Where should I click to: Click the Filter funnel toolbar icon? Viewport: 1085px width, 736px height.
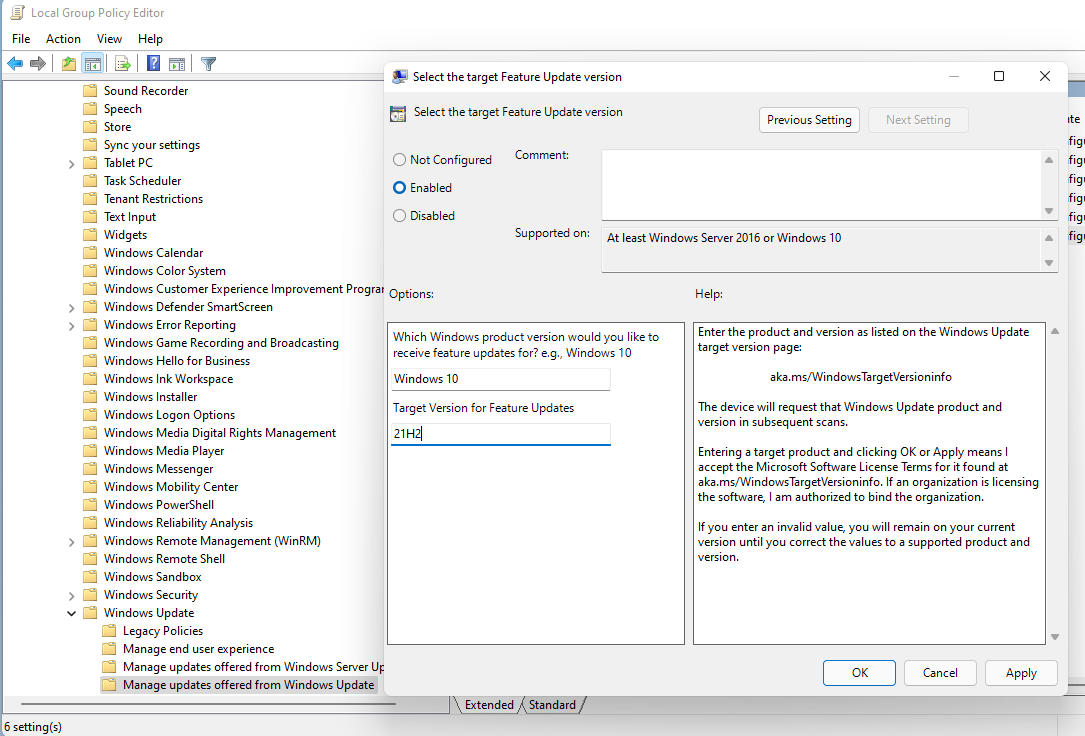(208, 64)
